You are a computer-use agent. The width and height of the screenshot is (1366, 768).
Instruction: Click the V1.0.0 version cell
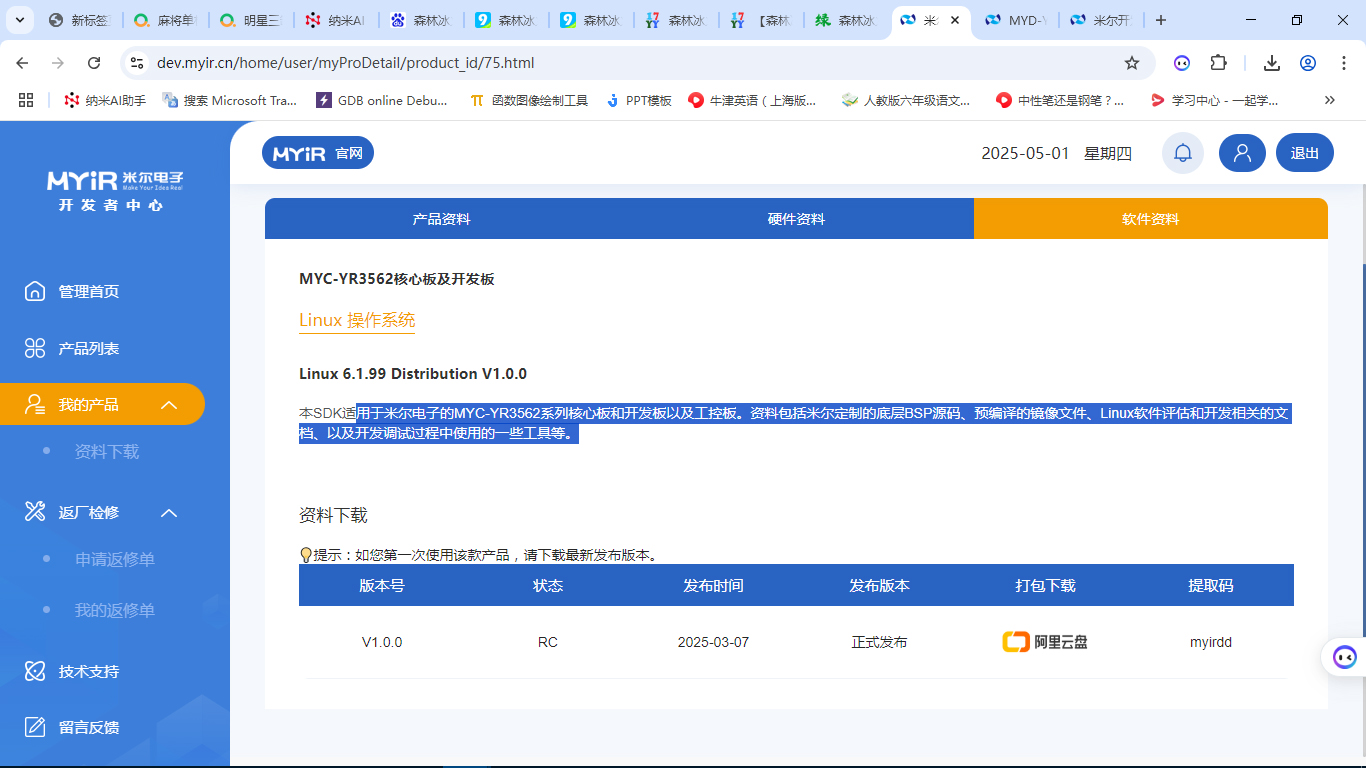click(x=382, y=642)
